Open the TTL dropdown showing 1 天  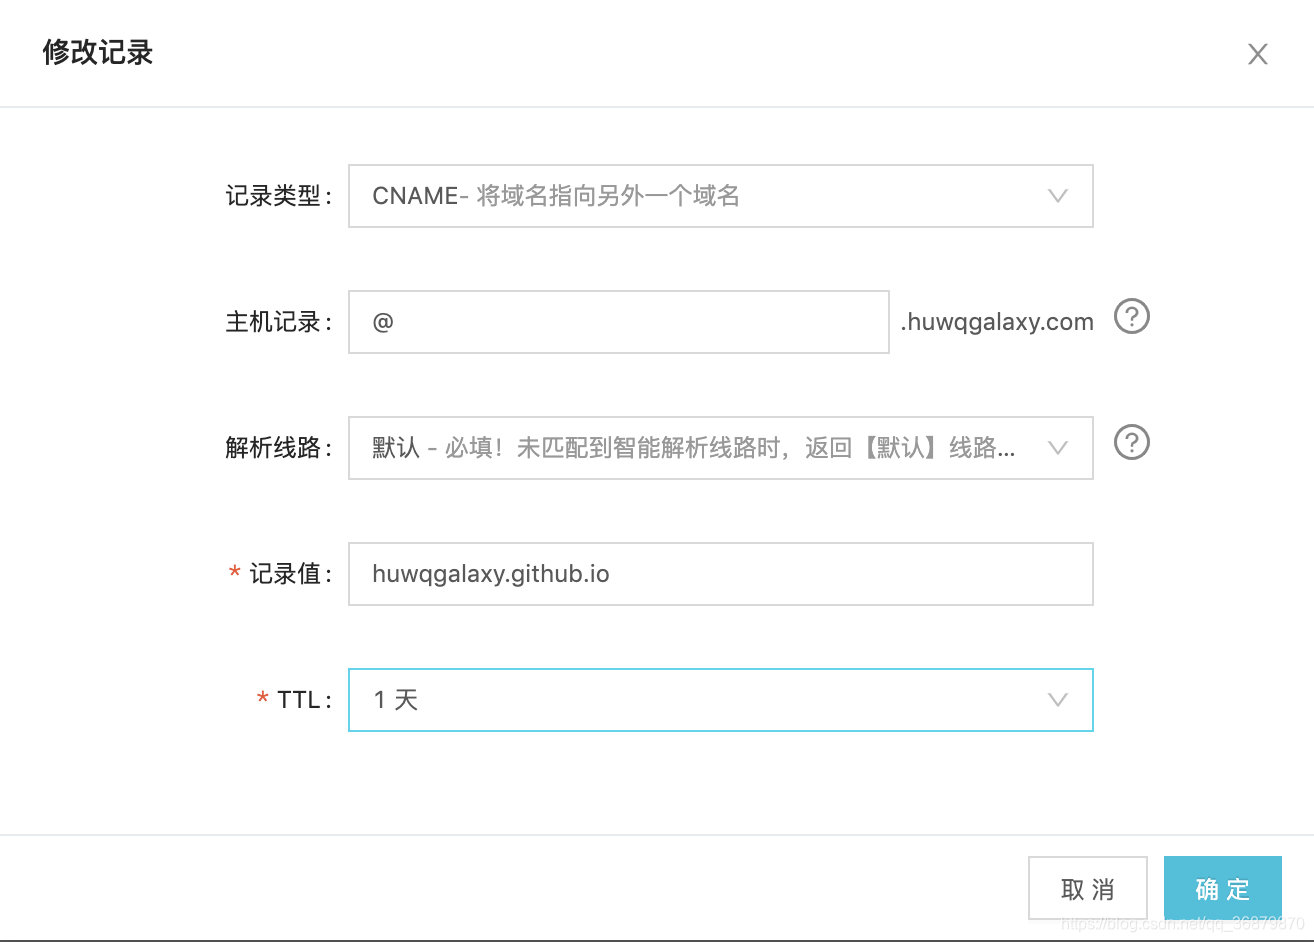point(720,700)
